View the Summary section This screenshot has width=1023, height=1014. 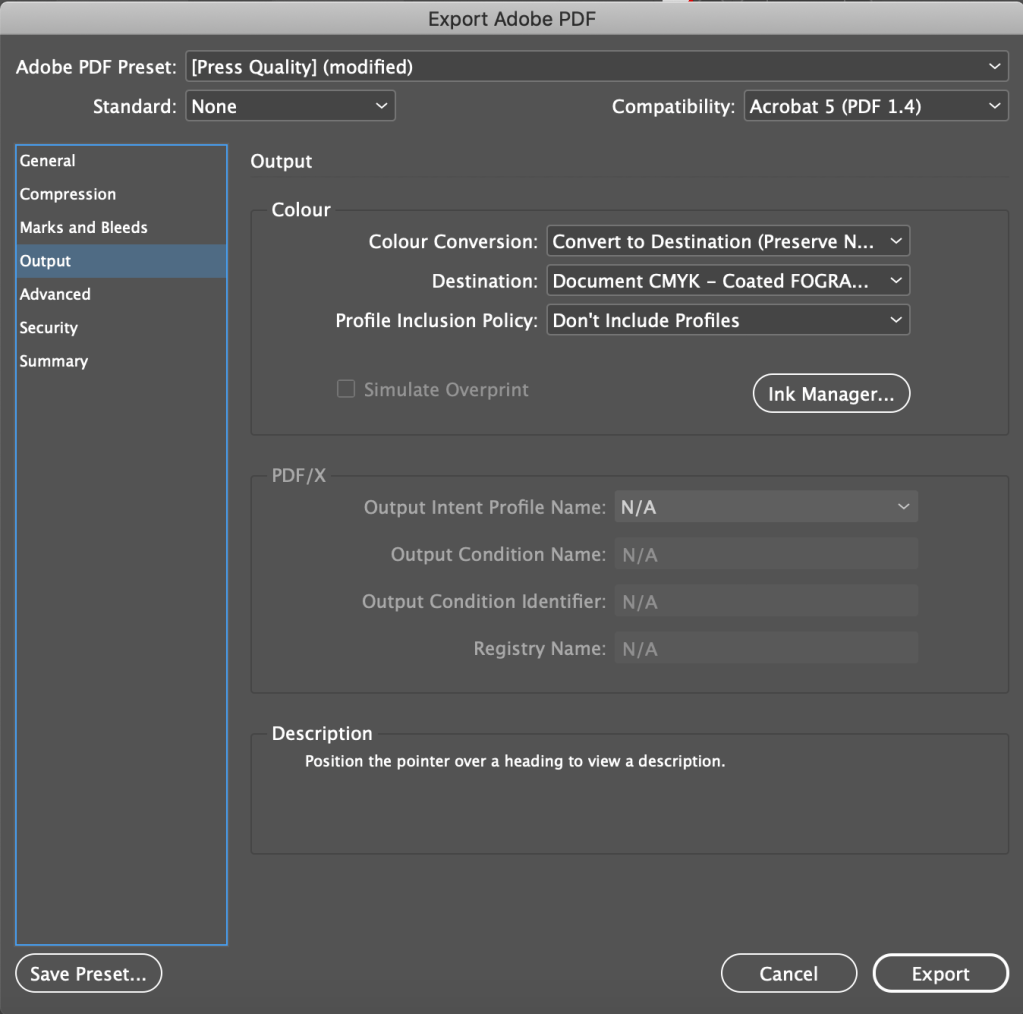tap(54, 362)
